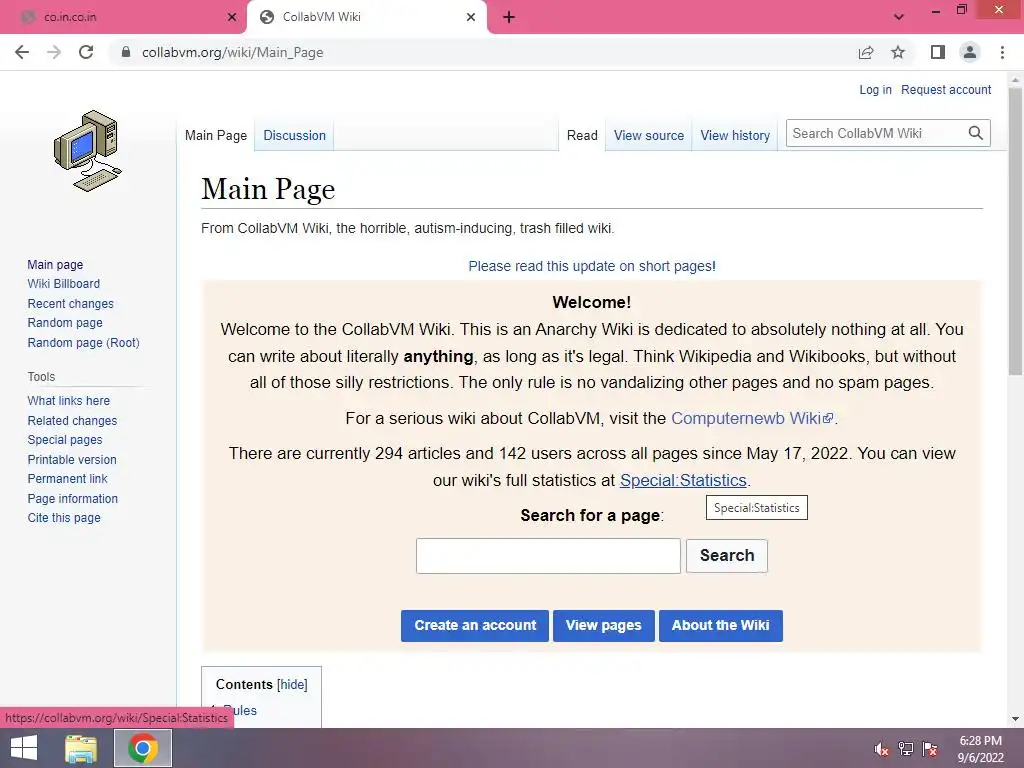Collapse Contents with the hide toggle
Screen dimensions: 1024x768
292,684
